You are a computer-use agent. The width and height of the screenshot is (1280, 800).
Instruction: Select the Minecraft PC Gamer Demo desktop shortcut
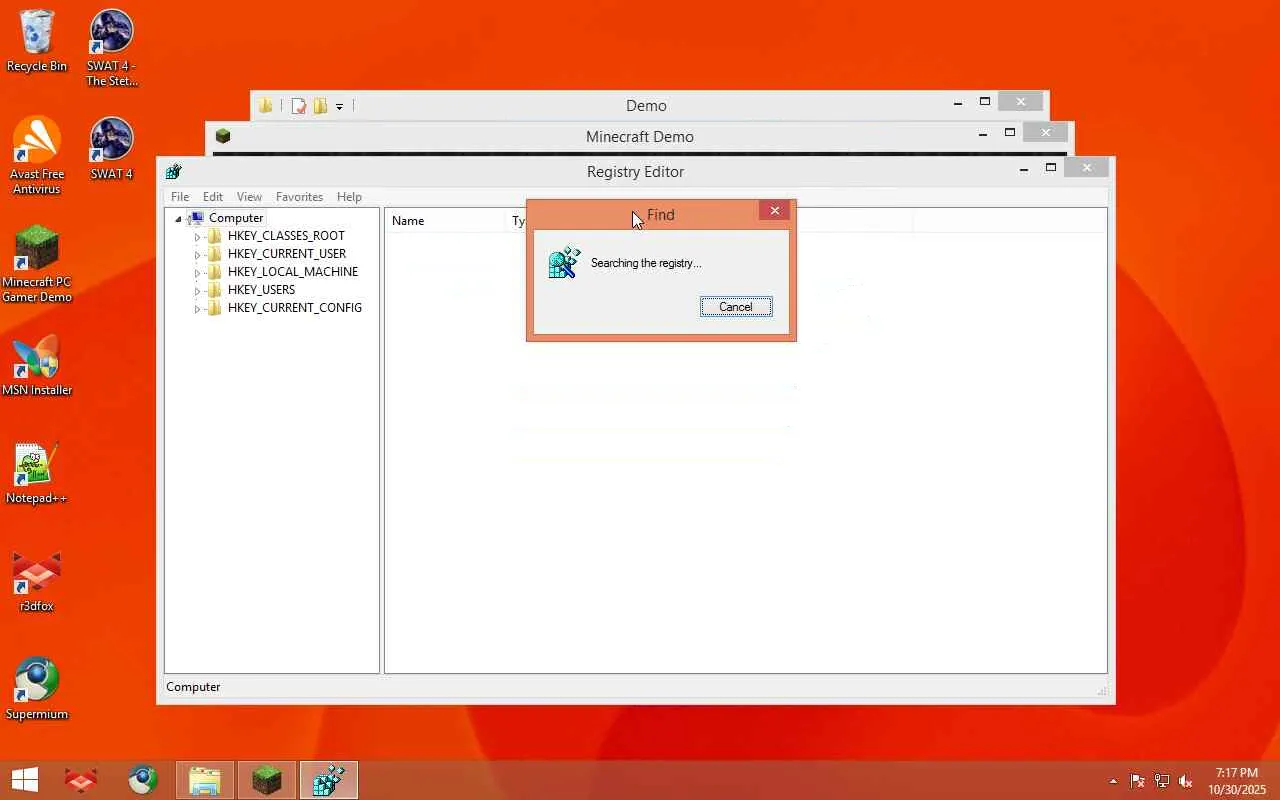tap(37, 264)
